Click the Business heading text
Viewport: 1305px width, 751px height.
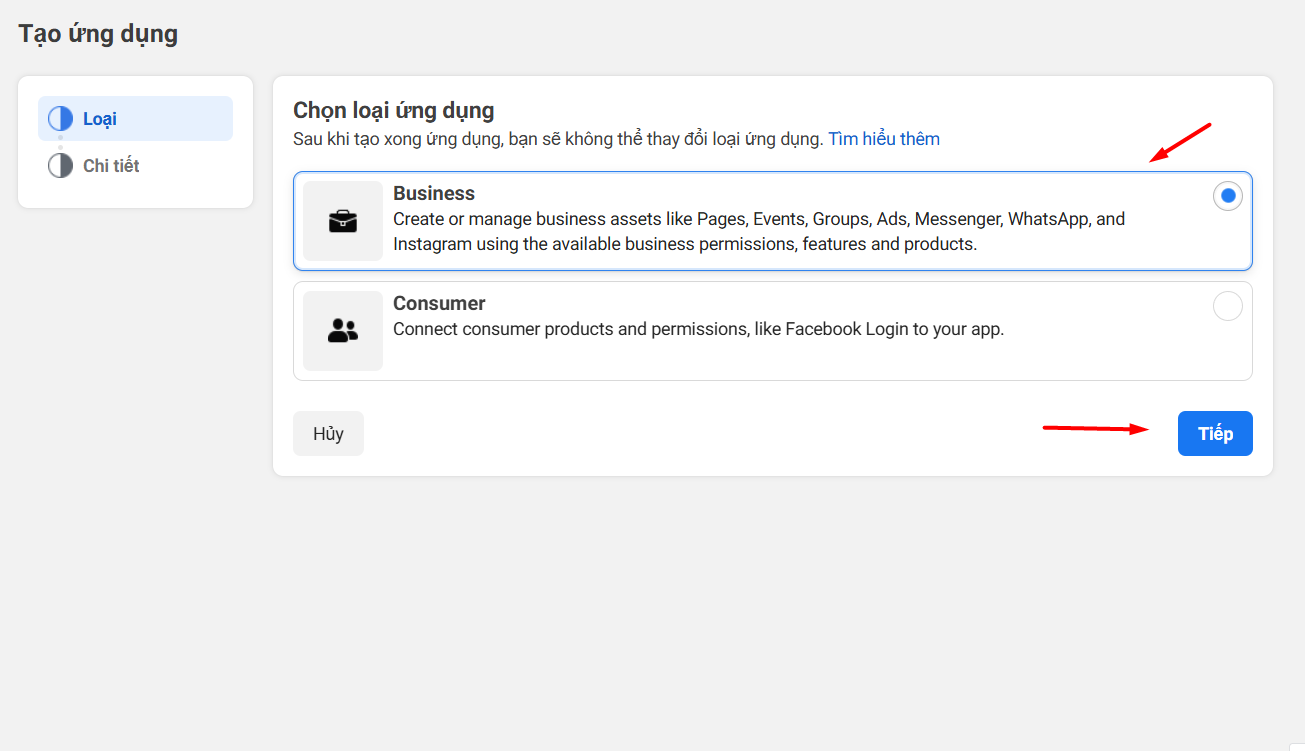click(434, 193)
